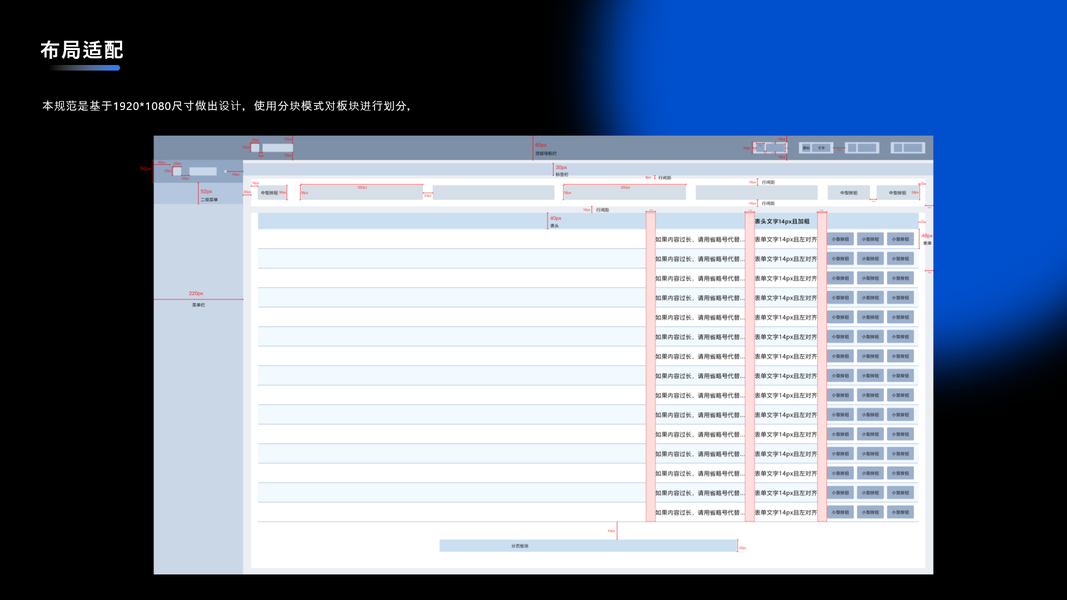Click the 图标 文字 item in top navigation
Viewport: 1067px width, 600px height.
[816, 148]
